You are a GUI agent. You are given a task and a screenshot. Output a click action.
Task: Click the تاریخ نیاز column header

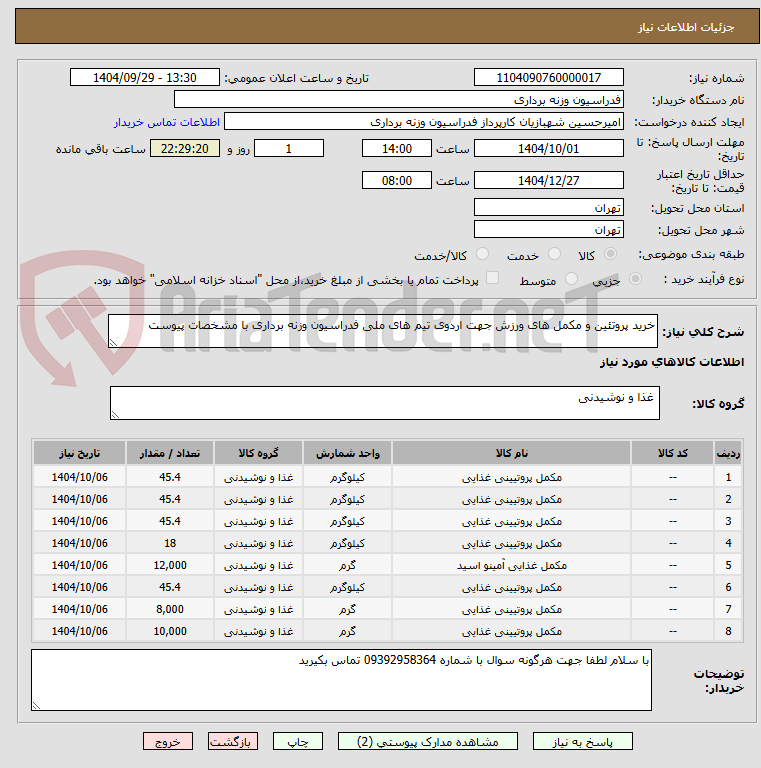click(79, 453)
